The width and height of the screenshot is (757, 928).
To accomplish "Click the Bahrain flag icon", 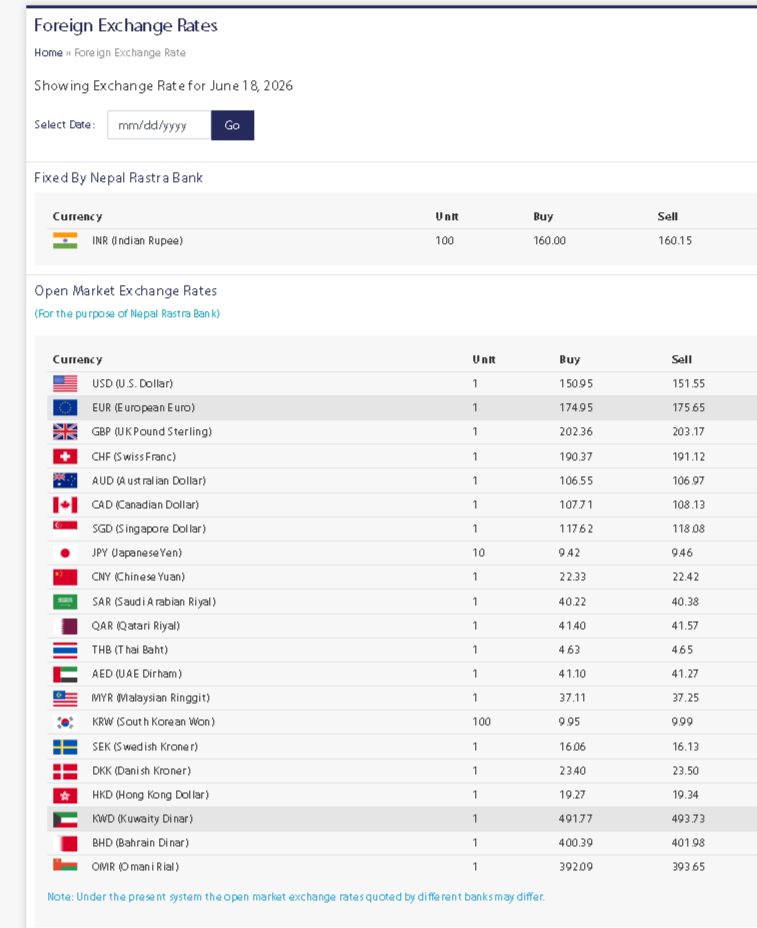I will click(x=65, y=843).
